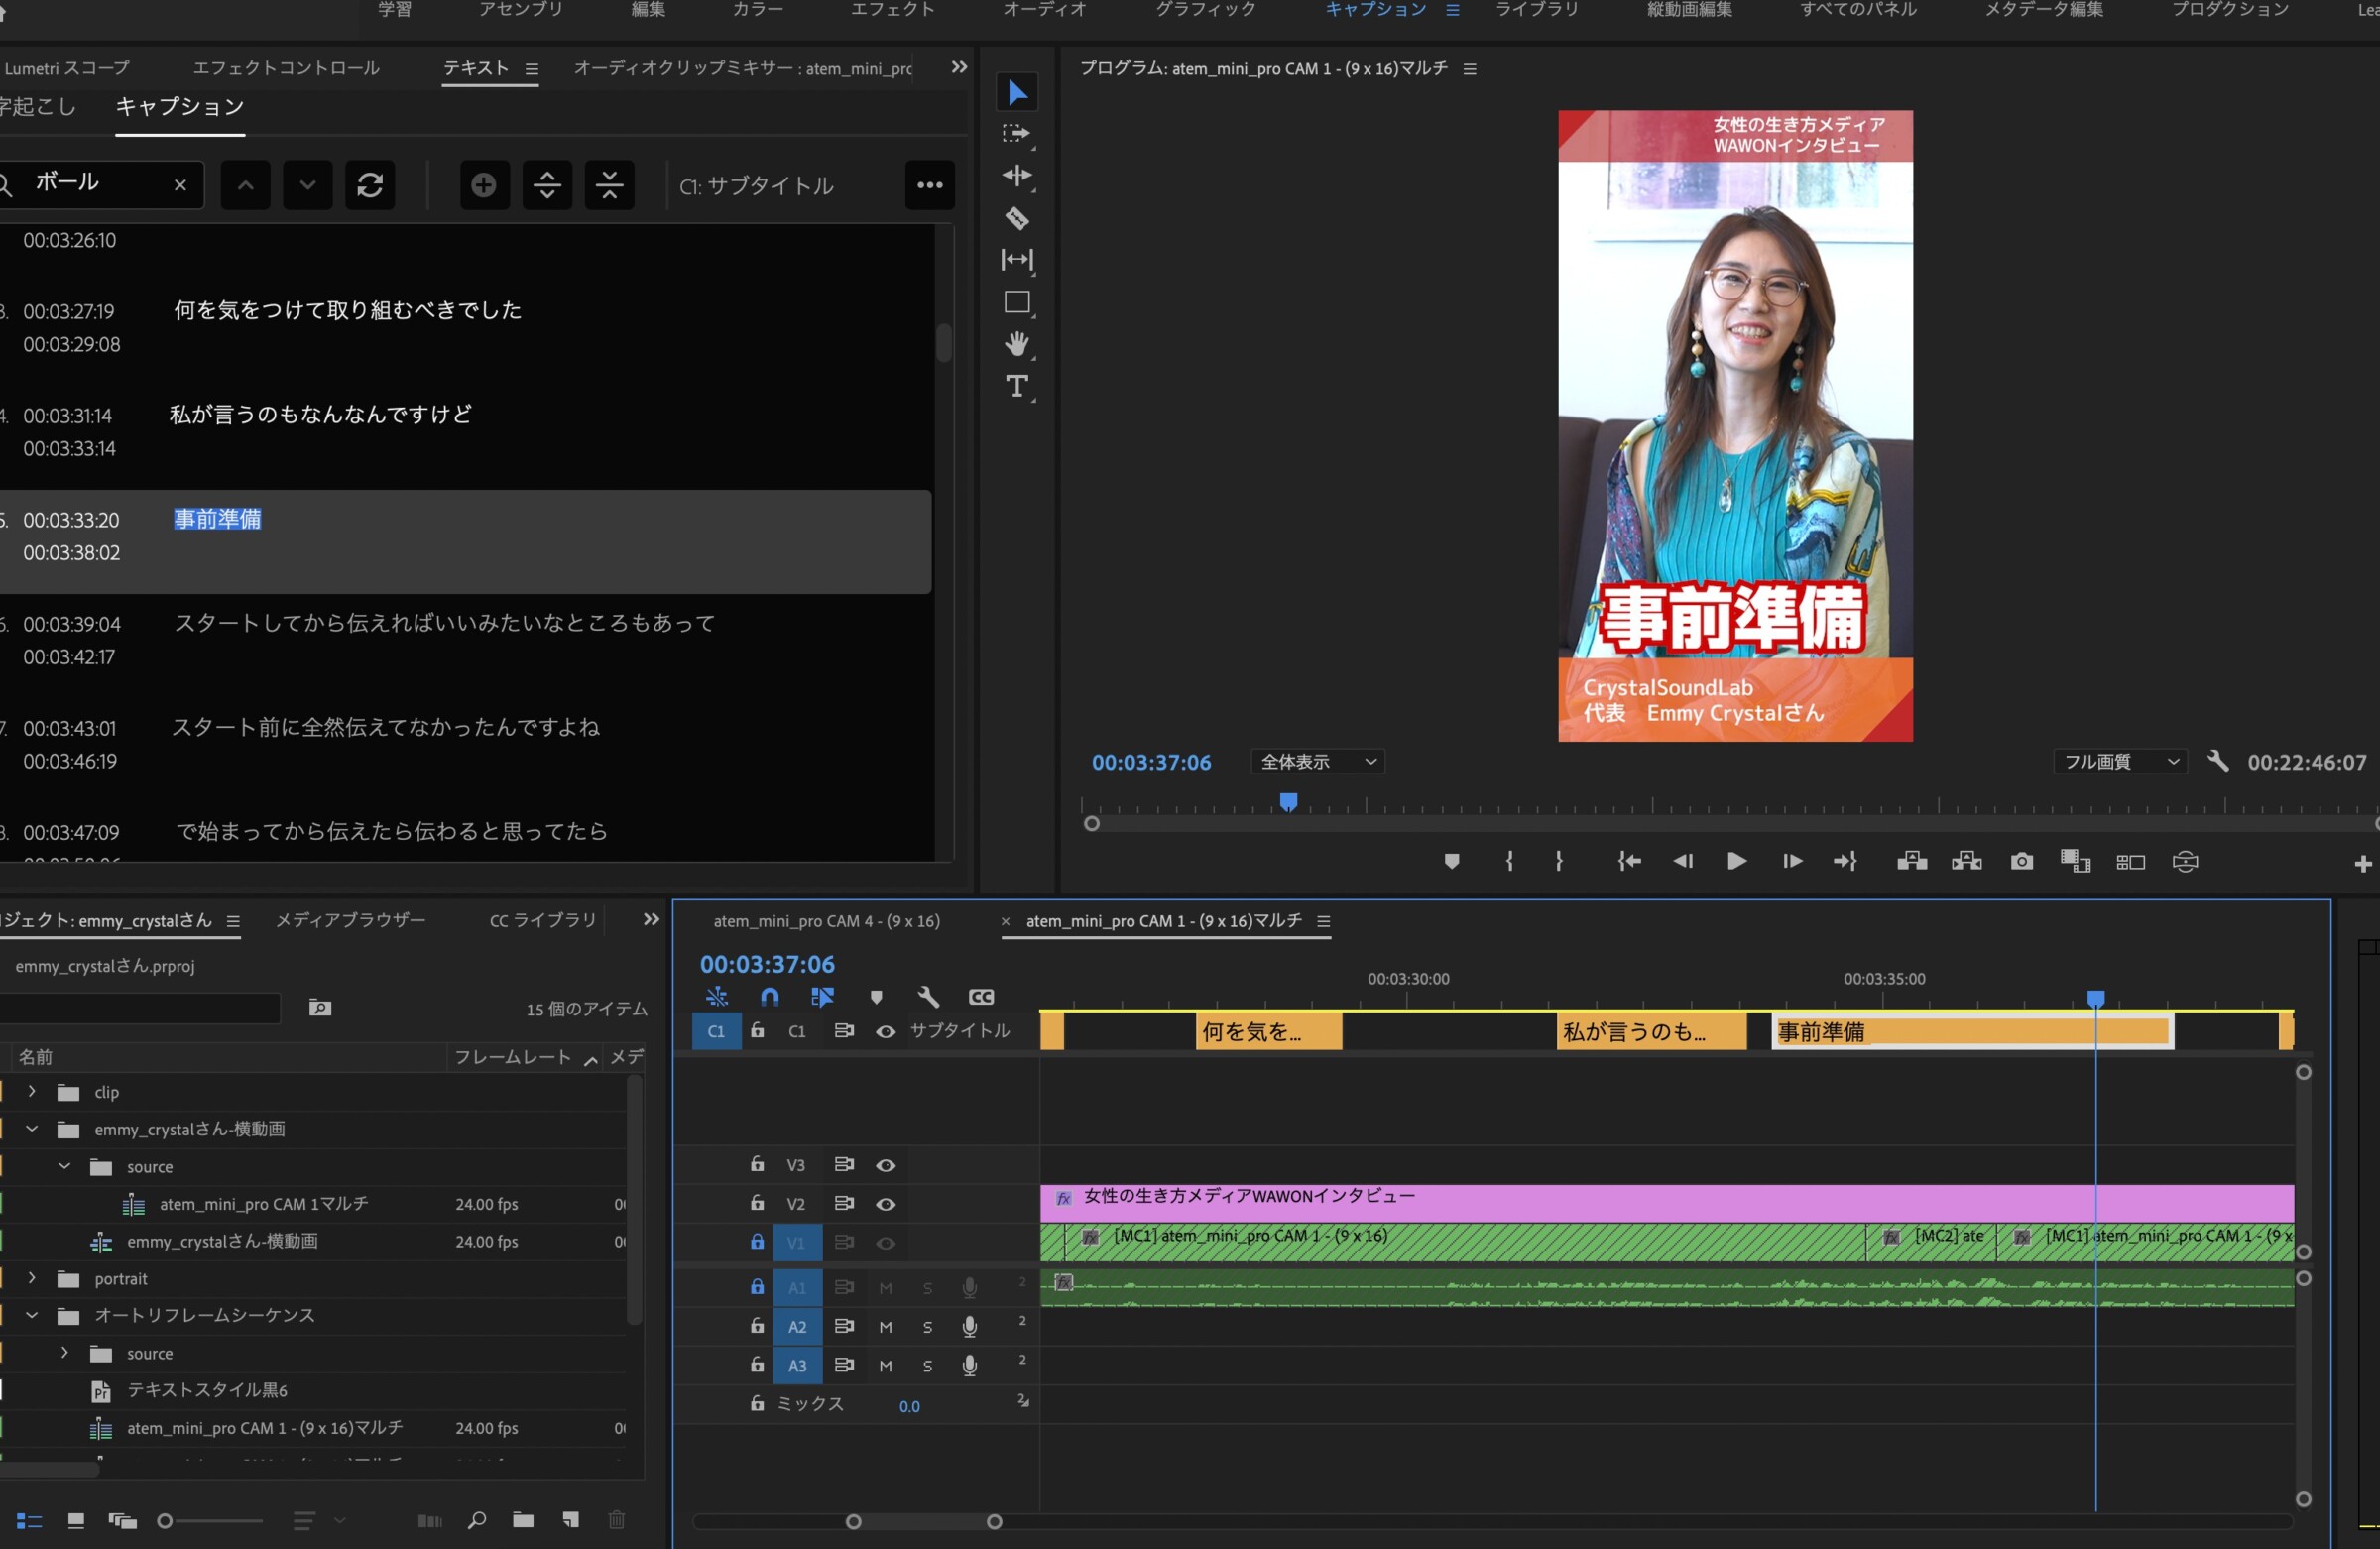
Task: Click the 何を気を… caption clip in timeline
Action: click(1268, 1031)
